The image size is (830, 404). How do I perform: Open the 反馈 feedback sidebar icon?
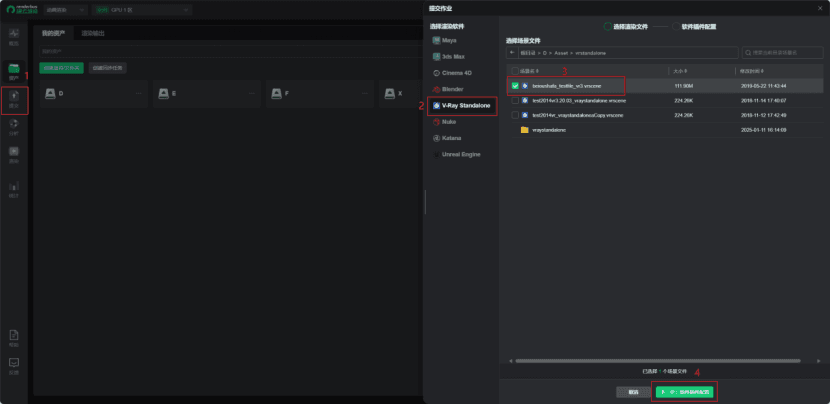click(x=14, y=366)
